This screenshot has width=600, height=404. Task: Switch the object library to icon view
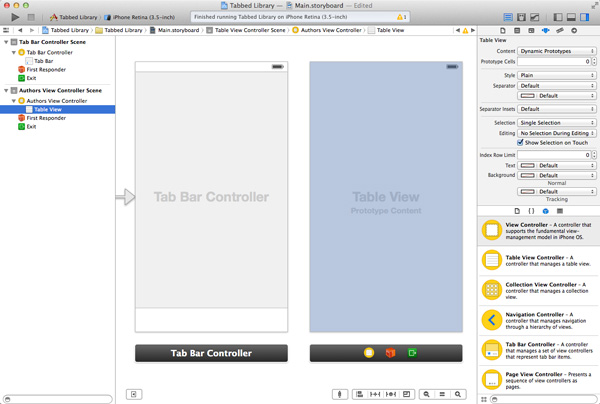coord(484,399)
